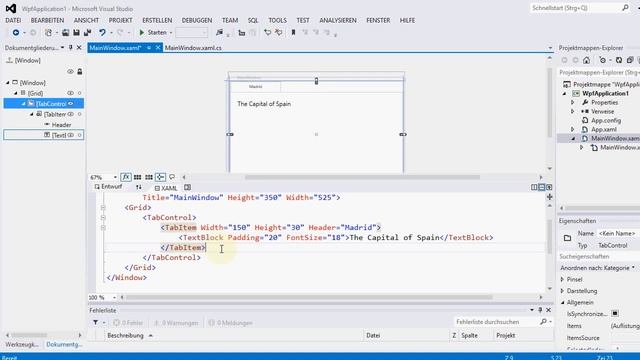
Task: Switch to the XAML tab
Action: 166,188
